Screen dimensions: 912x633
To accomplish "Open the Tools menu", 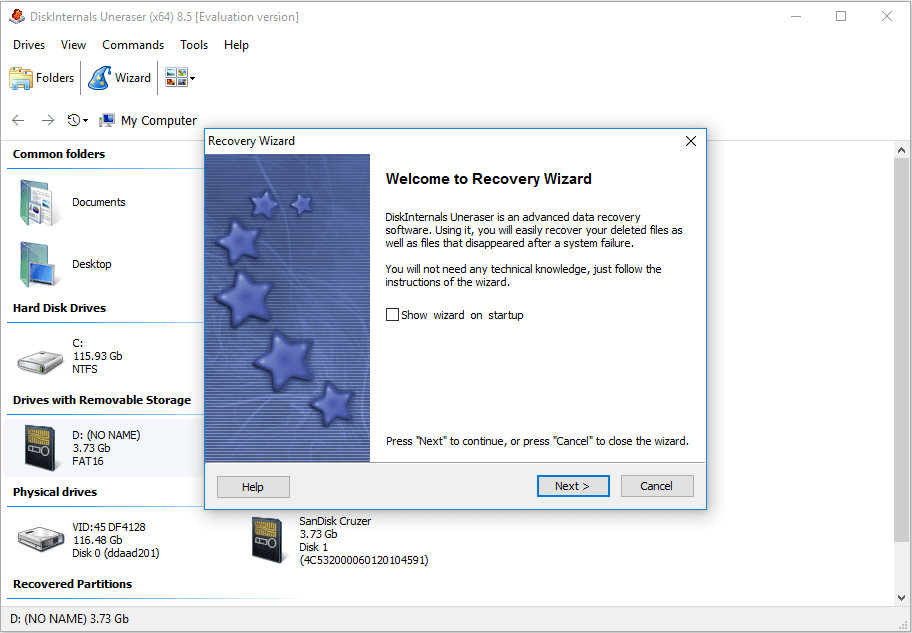I will [x=194, y=45].
